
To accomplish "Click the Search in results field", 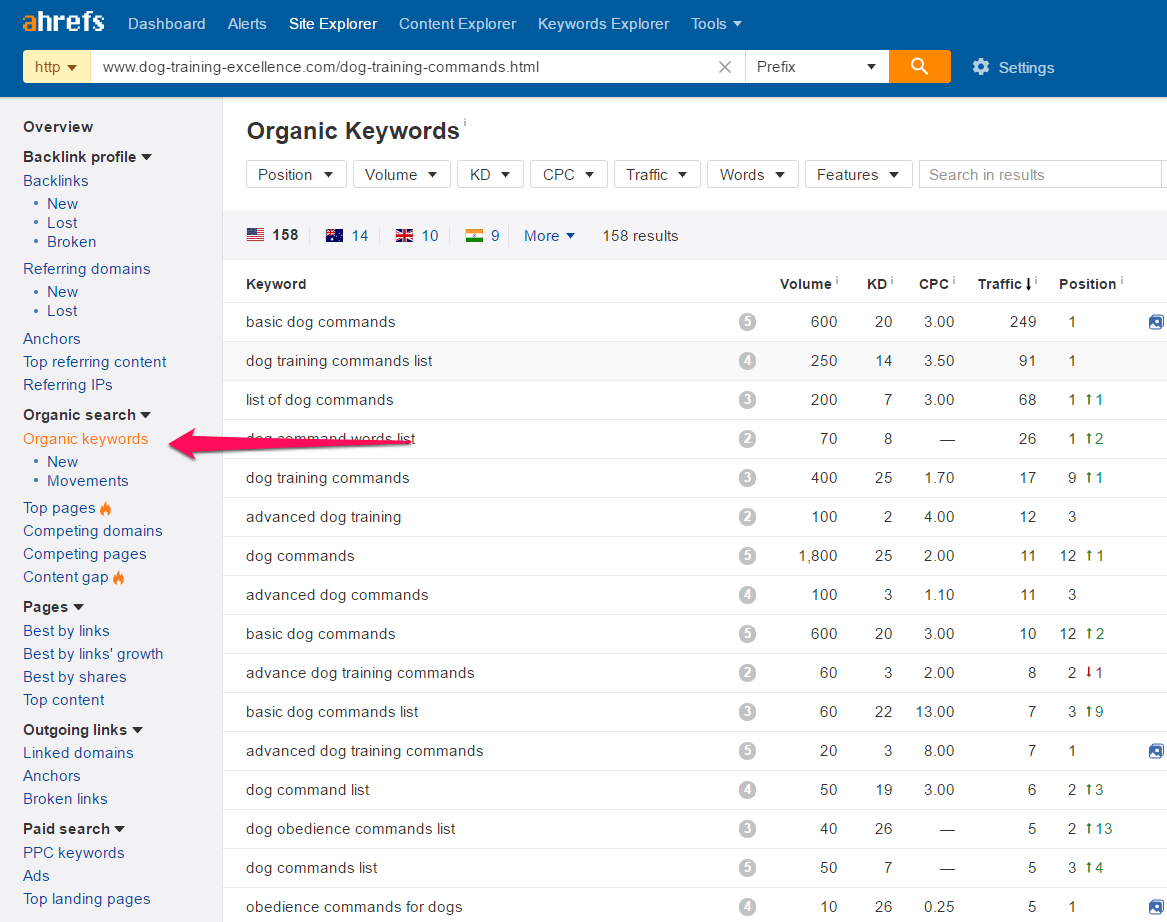I will (1040, 174).
